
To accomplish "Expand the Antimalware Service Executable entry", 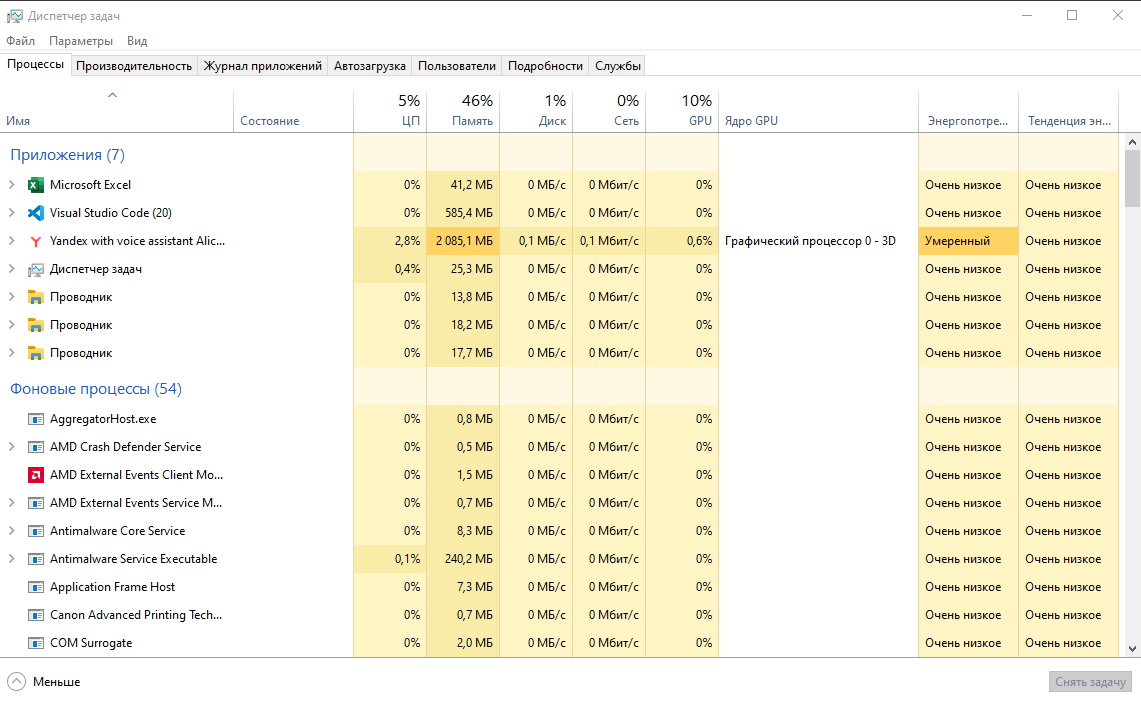I will pos(12,559).
